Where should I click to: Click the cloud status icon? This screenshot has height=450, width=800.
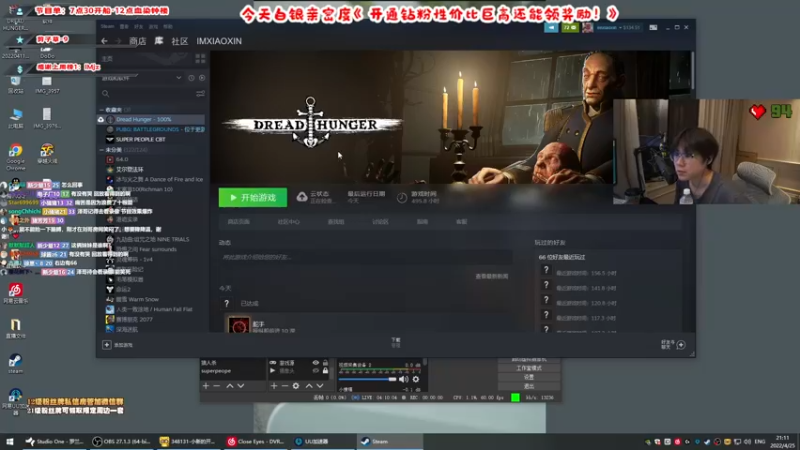point(302,197)
